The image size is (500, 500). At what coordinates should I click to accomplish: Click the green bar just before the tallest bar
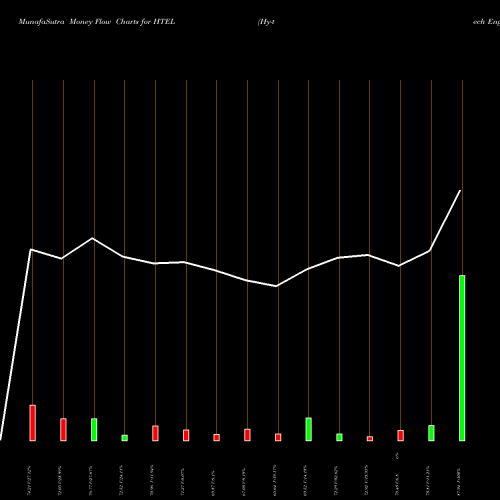(431, 433)
